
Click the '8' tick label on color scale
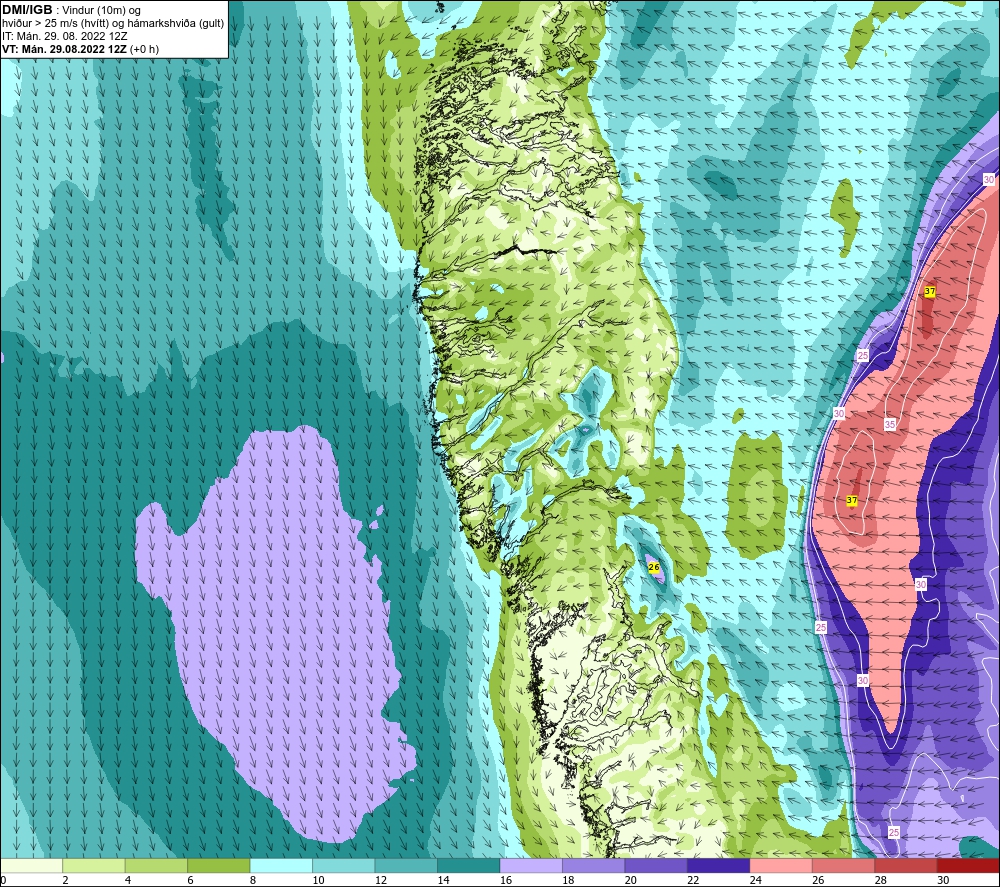click(253, 880)
